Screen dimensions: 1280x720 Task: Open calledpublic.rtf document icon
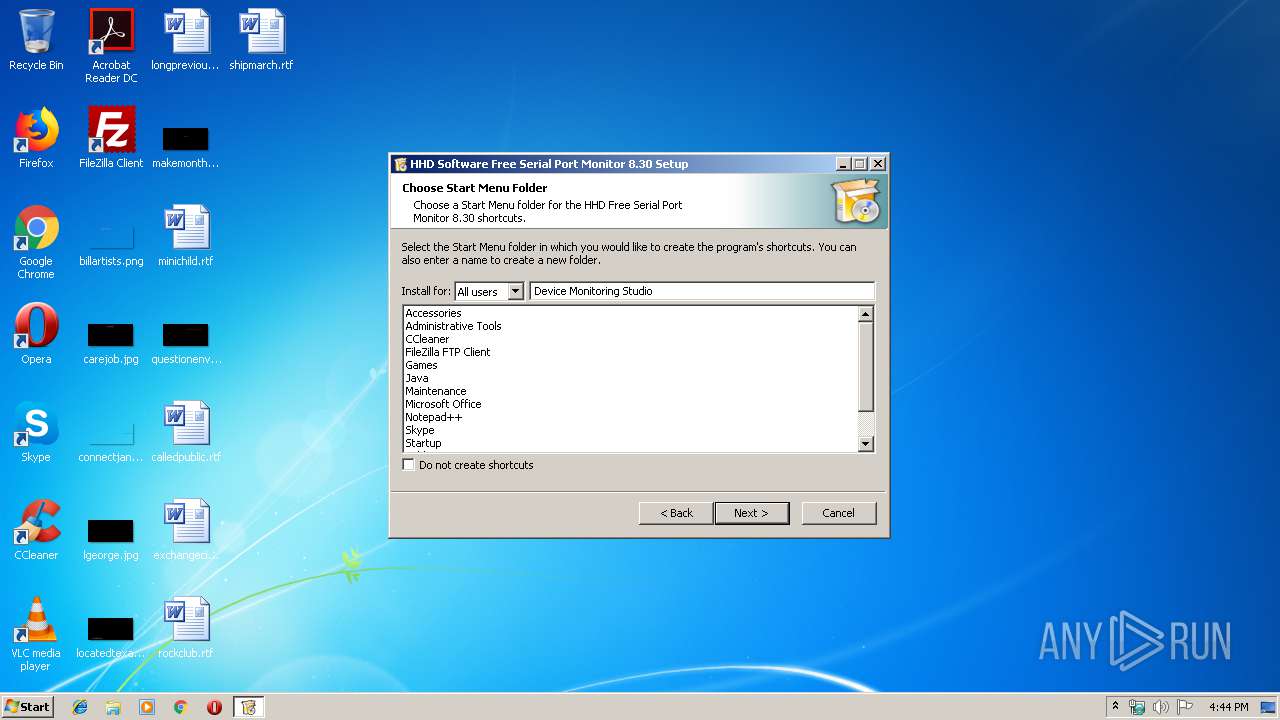pyautogui.click(x=186, y=432)
